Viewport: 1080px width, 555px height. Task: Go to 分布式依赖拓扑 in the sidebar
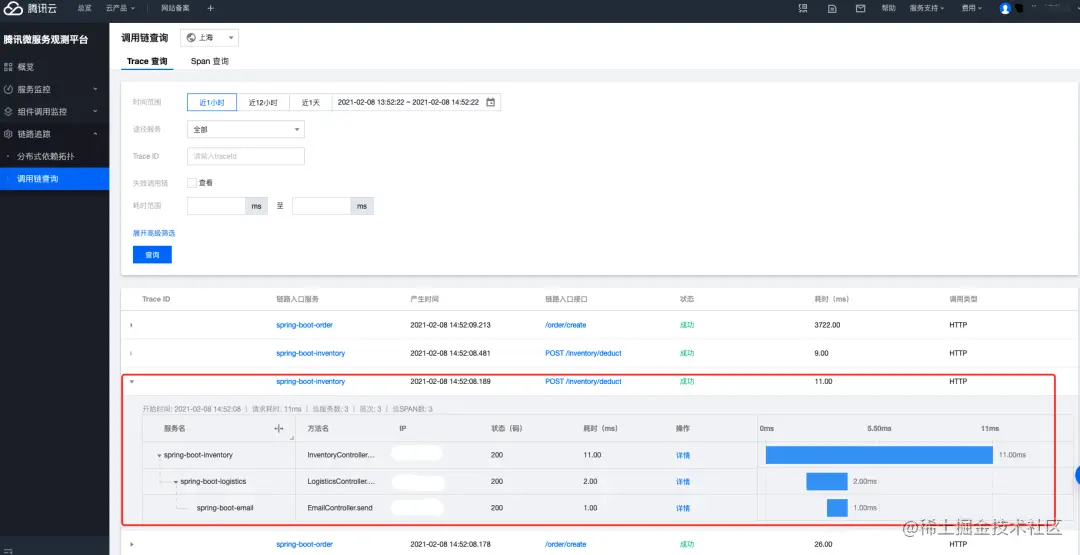[x=45, y=156]
